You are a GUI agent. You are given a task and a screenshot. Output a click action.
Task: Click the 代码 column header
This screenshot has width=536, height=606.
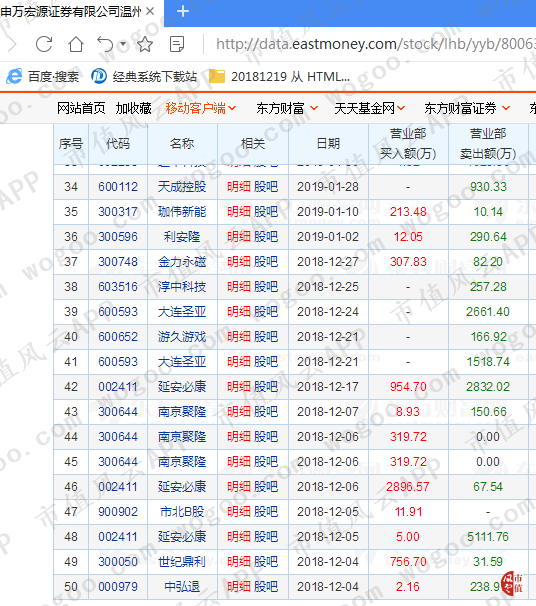pyautogui.click(x=118, y=144)
